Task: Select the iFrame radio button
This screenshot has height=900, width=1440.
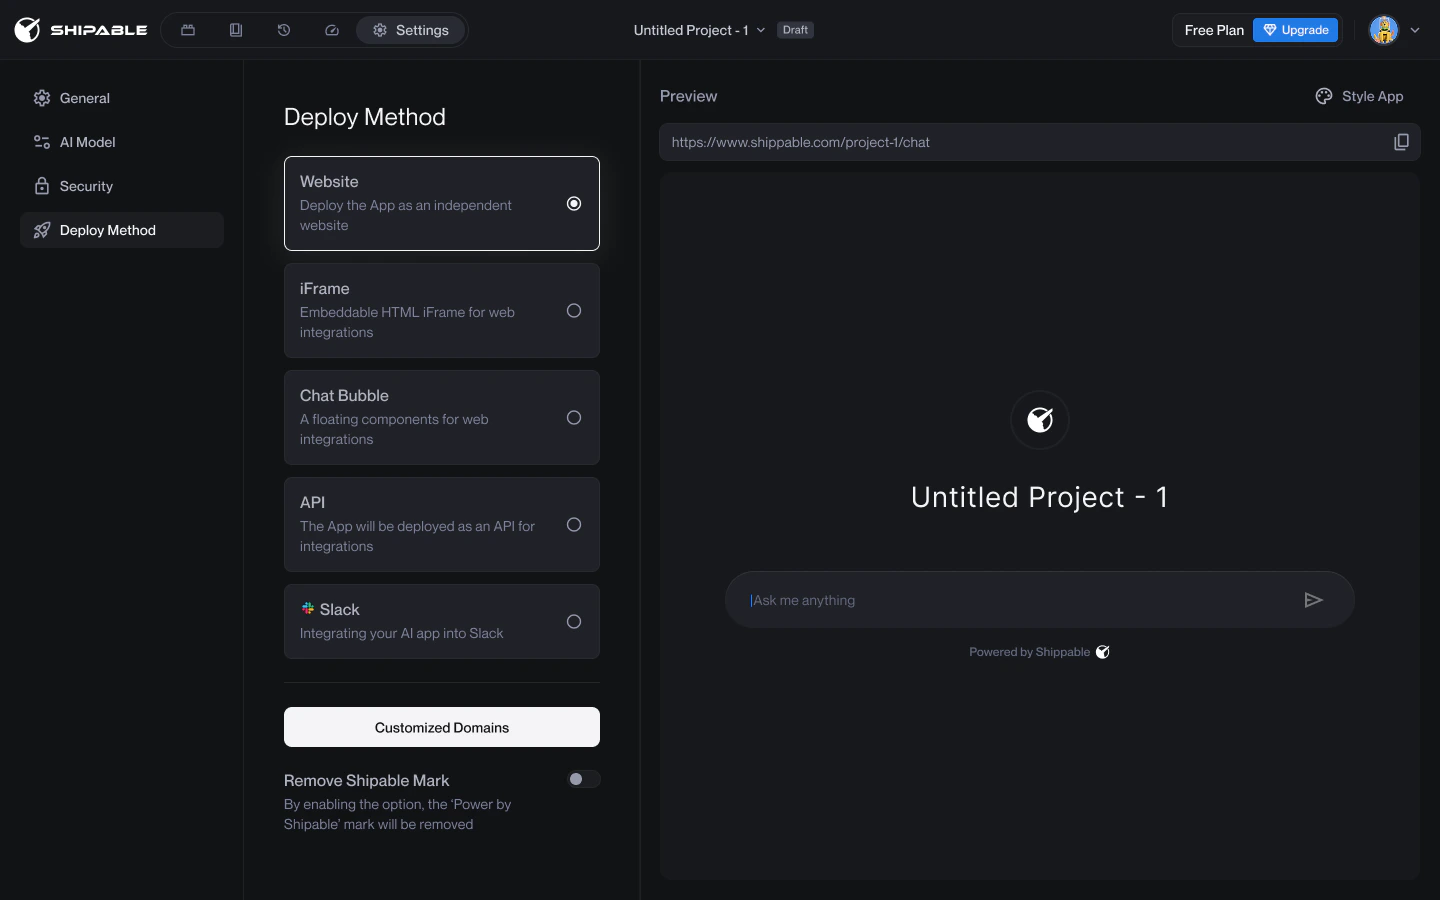Action: [574, 310]
